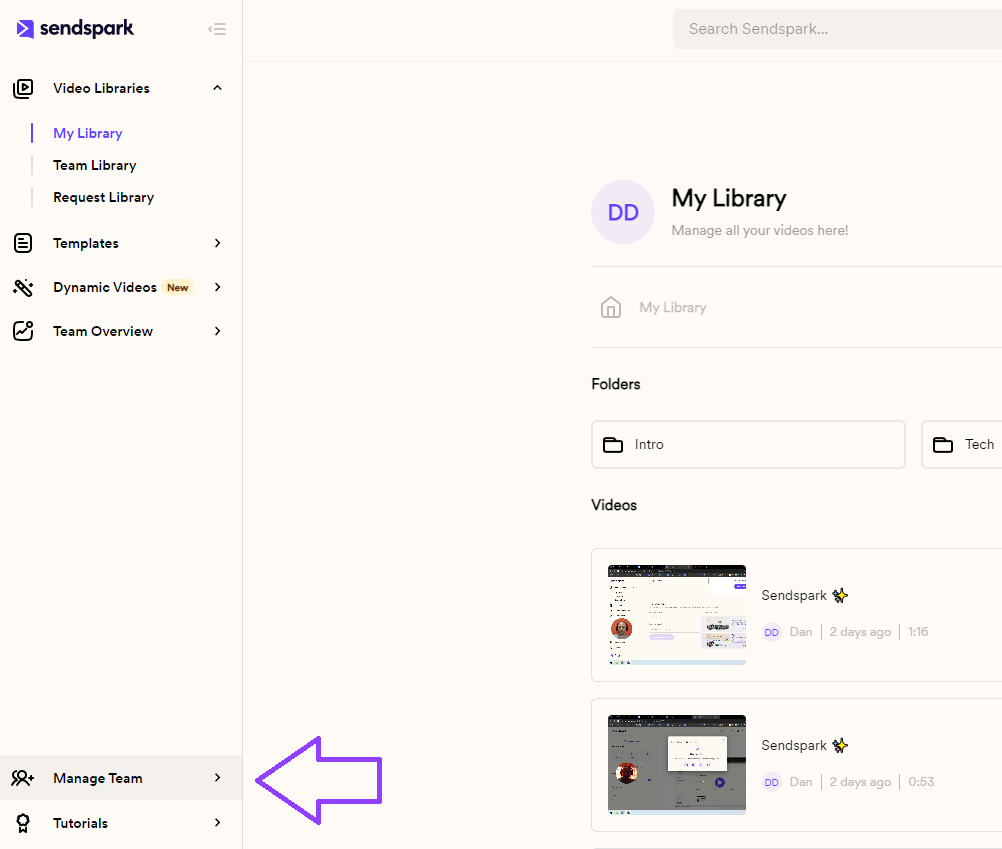Viewport: 1002px width, 849px height.
Task: Click the Sendspark logo
Action: click(75, 29)
